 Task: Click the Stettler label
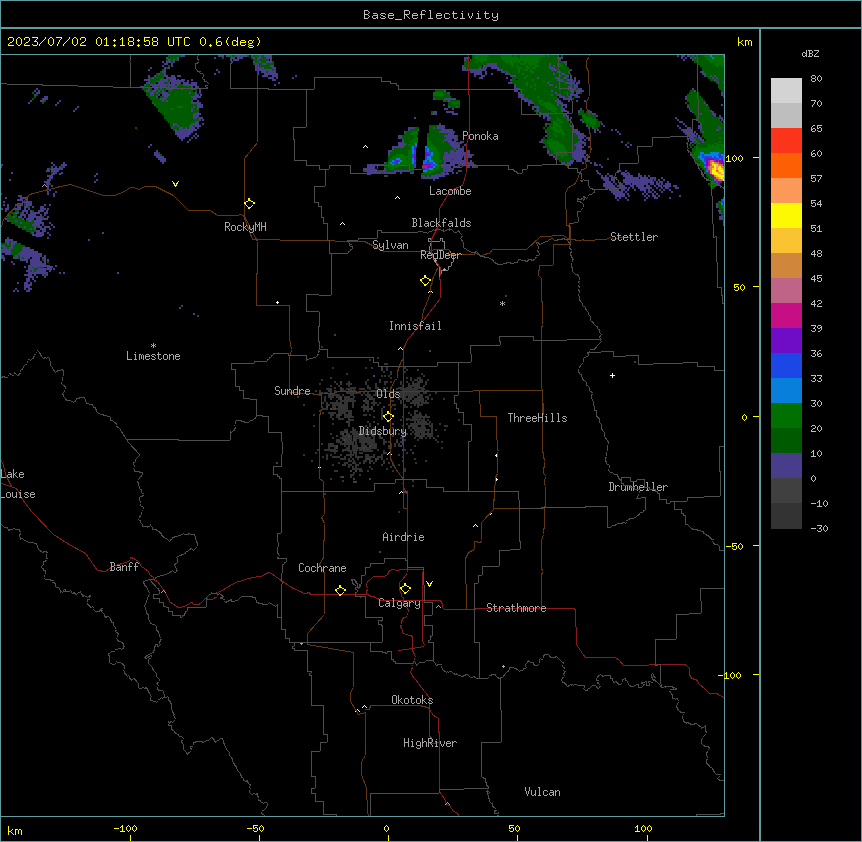coord(634,237)
